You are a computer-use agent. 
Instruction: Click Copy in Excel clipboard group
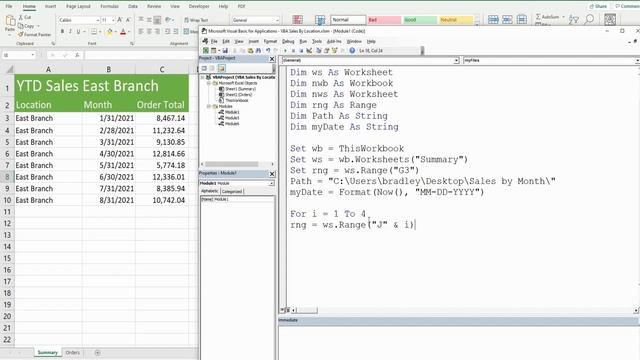pyautogui.click(x=27, y=26)
